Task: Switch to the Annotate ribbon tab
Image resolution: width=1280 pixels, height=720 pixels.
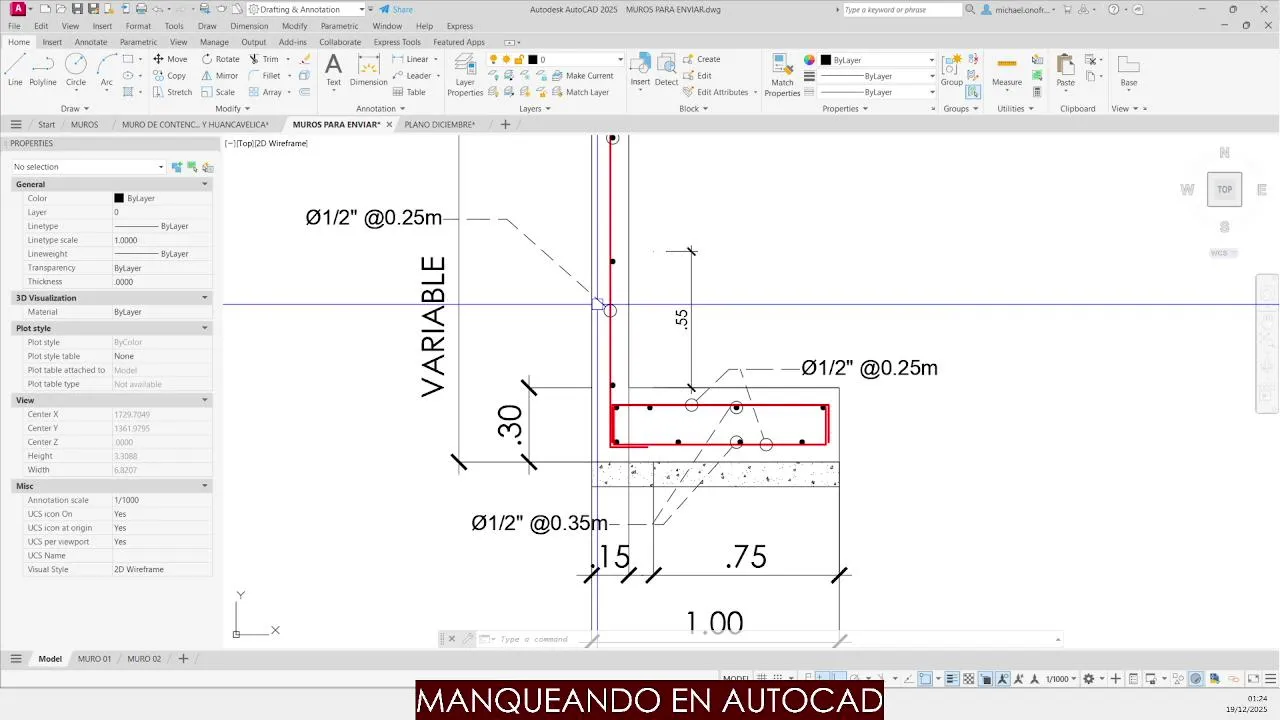Action: point(91,42)
